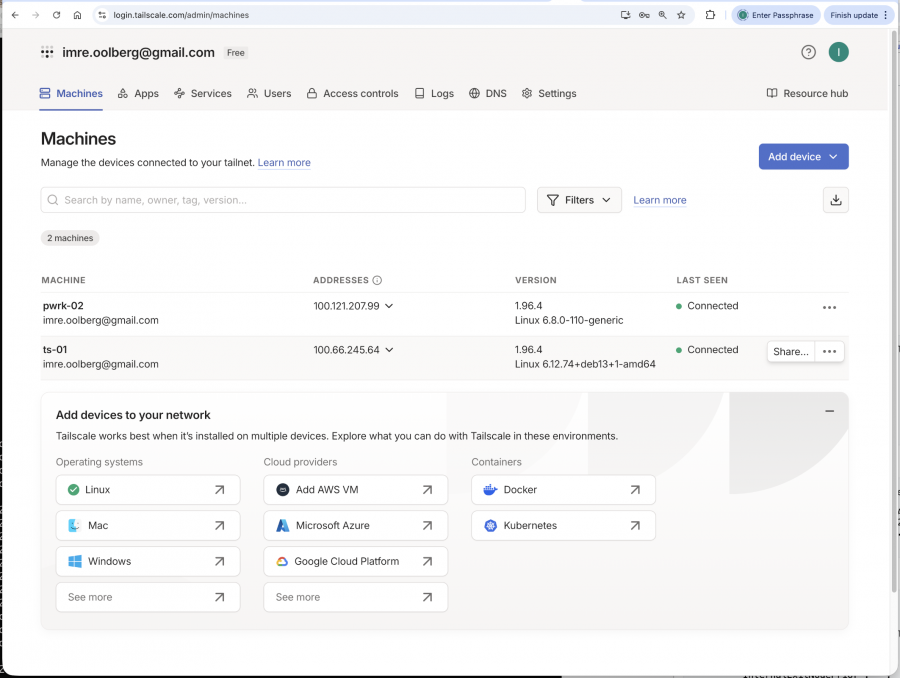Open the three-dot menu for ts-01

click(x=829, y=351)
